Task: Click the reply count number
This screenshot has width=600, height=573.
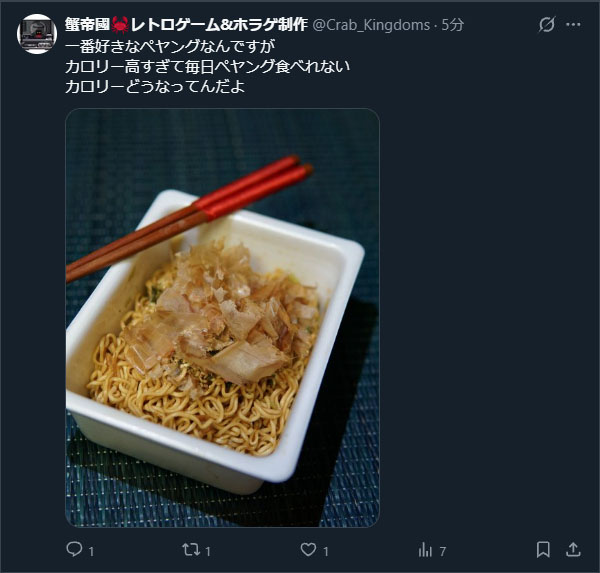Action: [91, 551]
